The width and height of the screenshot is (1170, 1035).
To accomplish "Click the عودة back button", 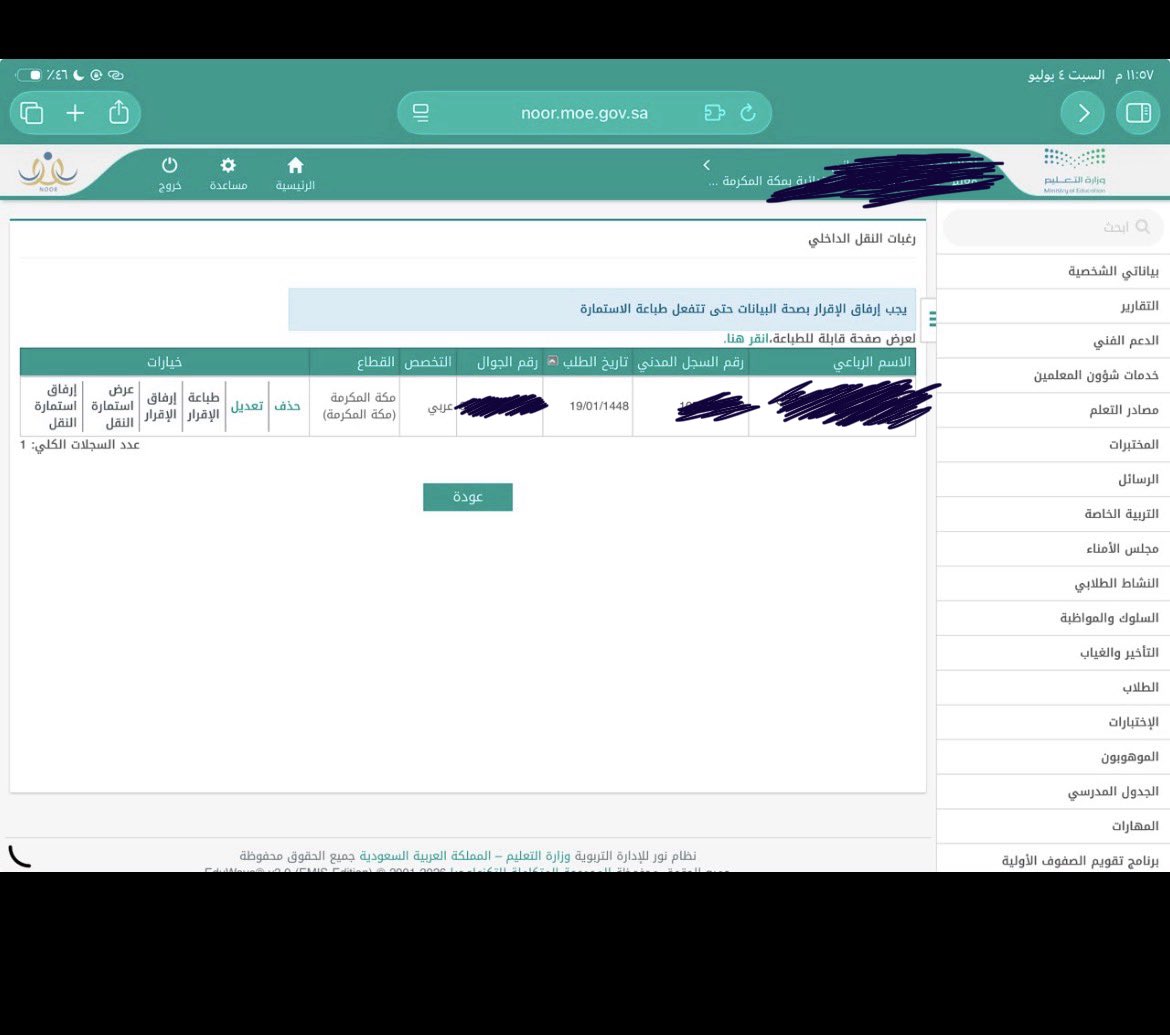I will [468, 497].
